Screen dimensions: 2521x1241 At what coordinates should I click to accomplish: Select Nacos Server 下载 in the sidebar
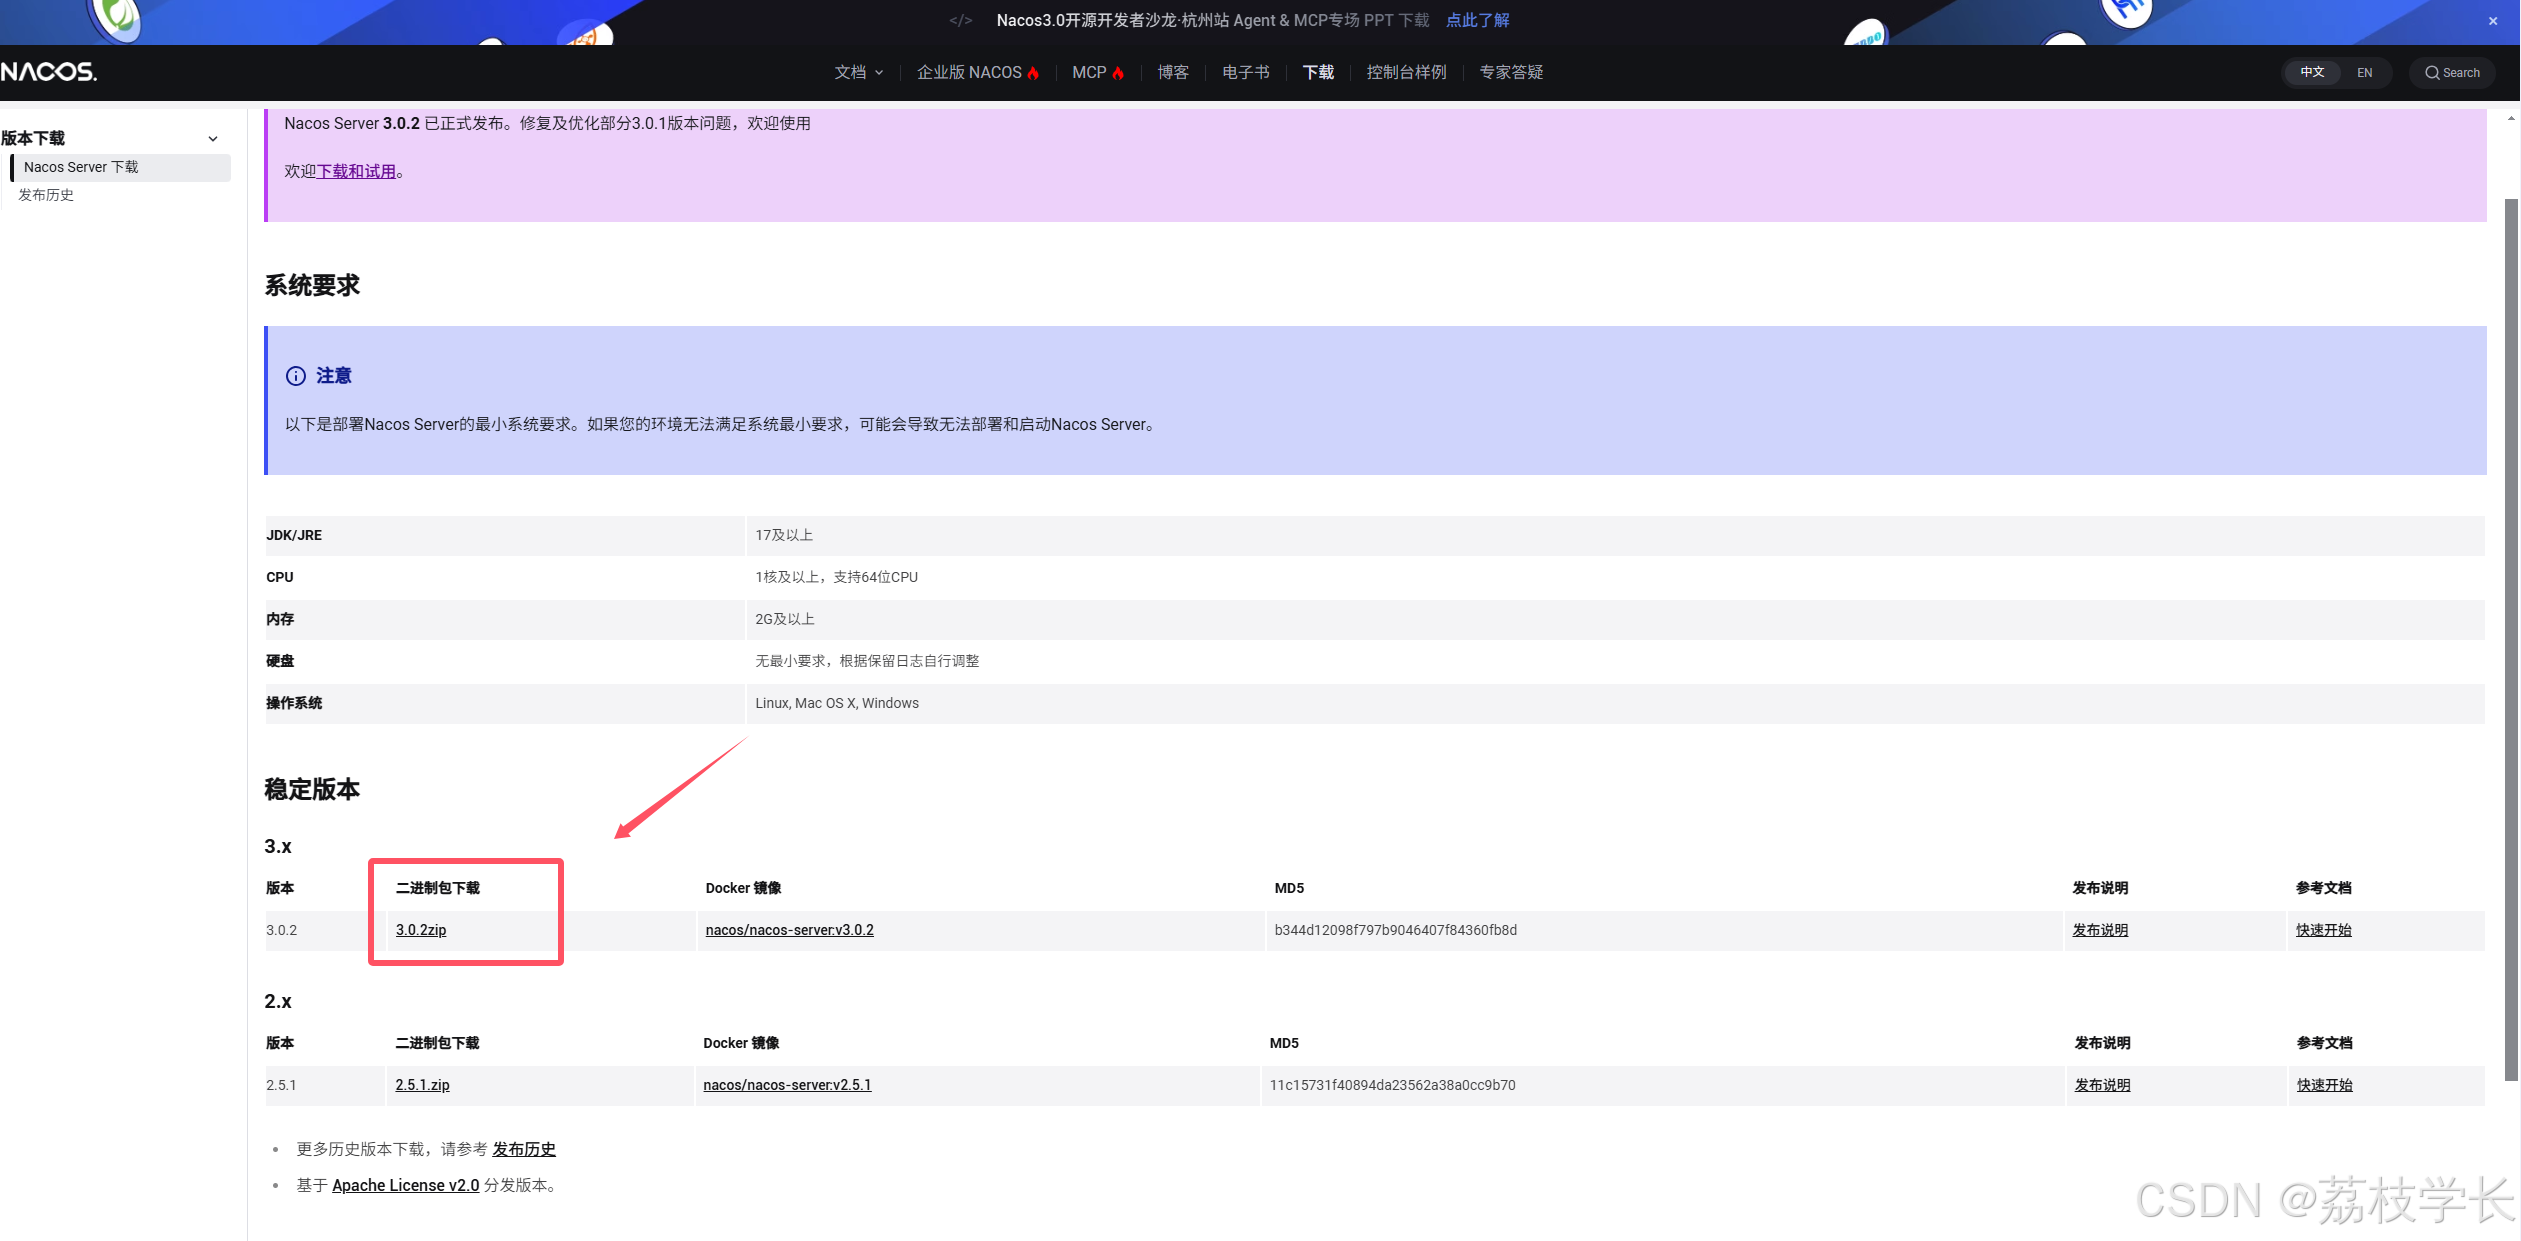[x=121, y=167]
